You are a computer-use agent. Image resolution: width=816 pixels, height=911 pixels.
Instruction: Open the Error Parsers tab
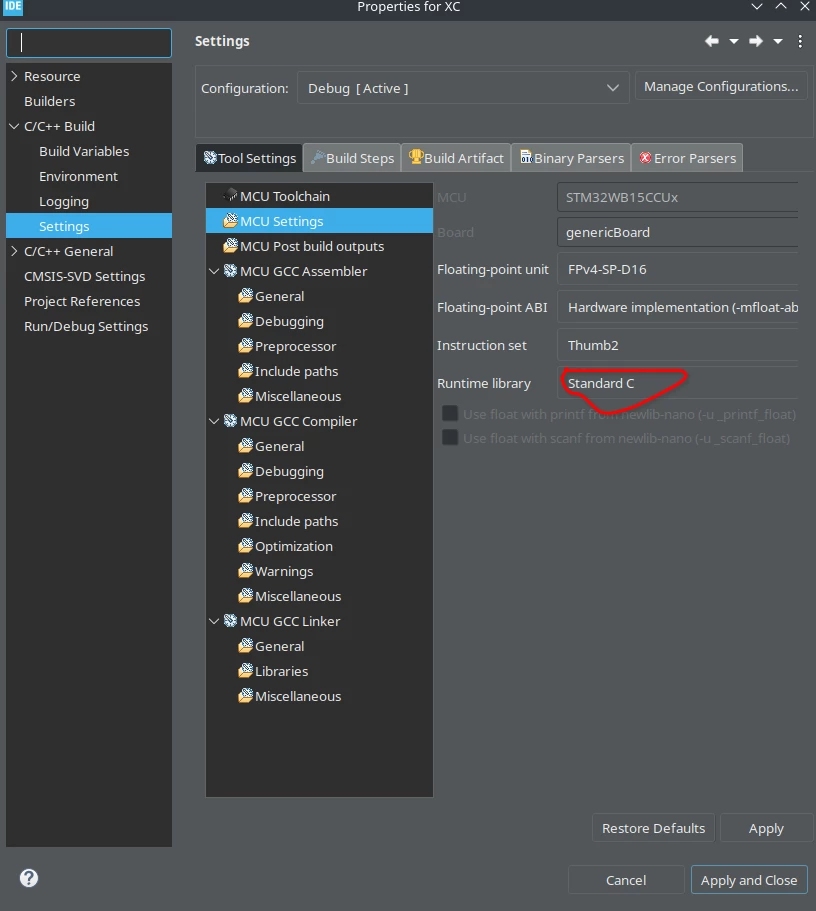click(x=687, y=158)
